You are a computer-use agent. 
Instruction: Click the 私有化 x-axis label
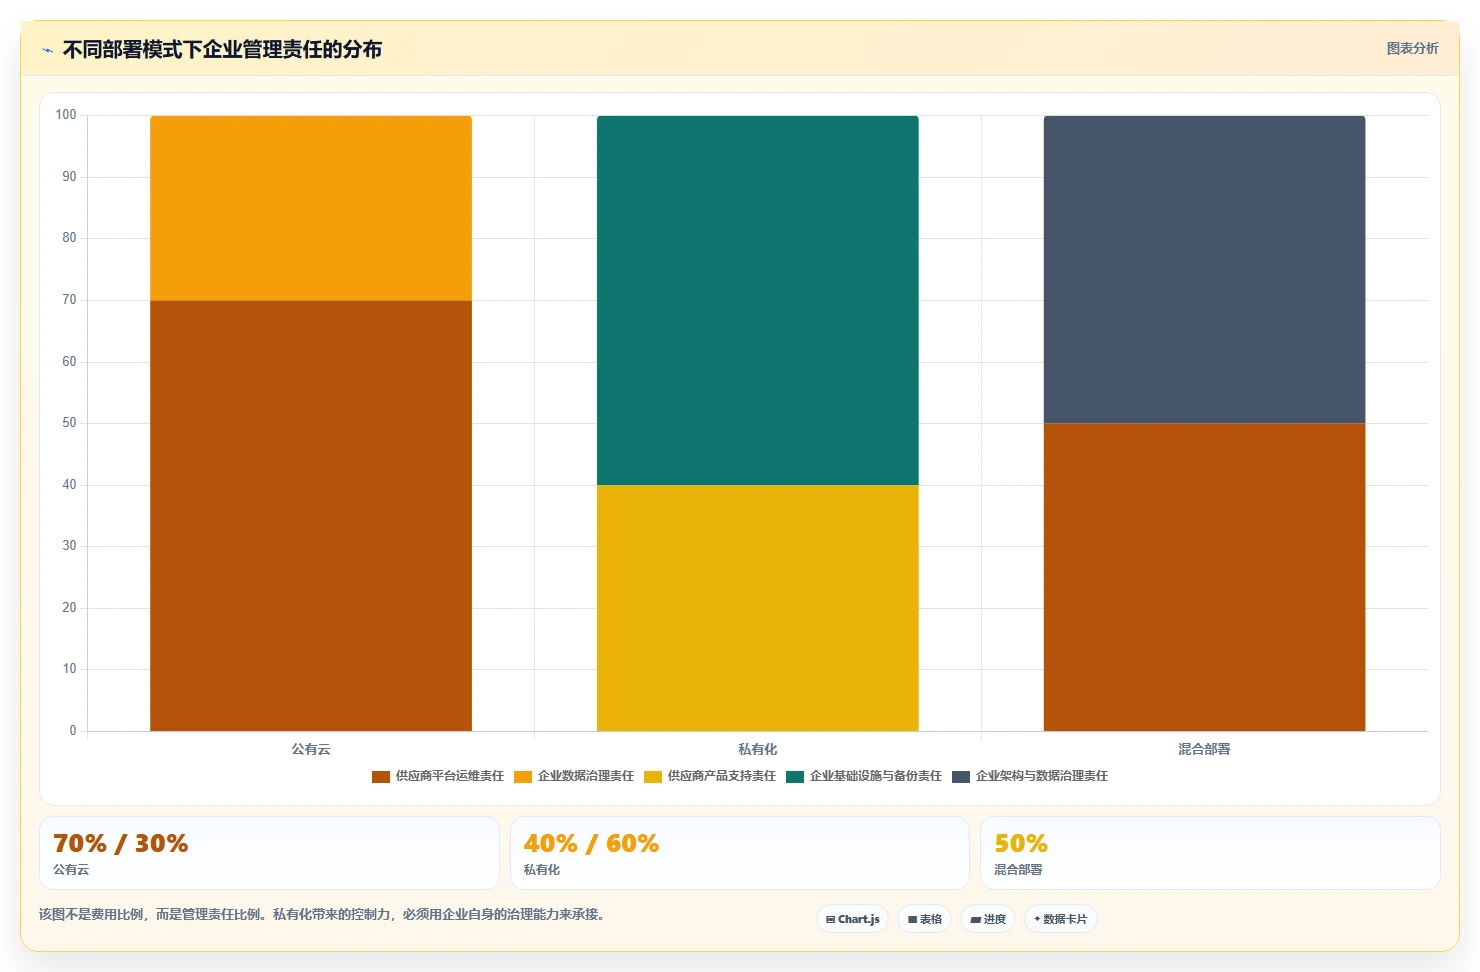pyautogui.click(x=758, y=749)
